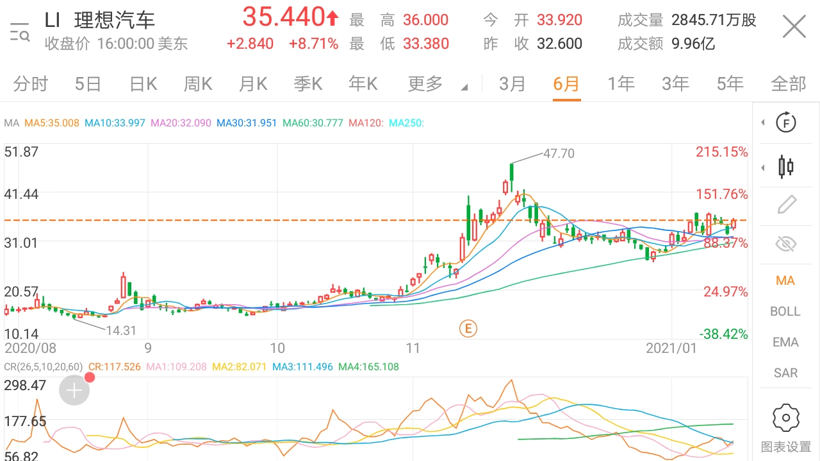Select the pencil drawing tool
Screen dimensions: 820x461
coord(786,204)
